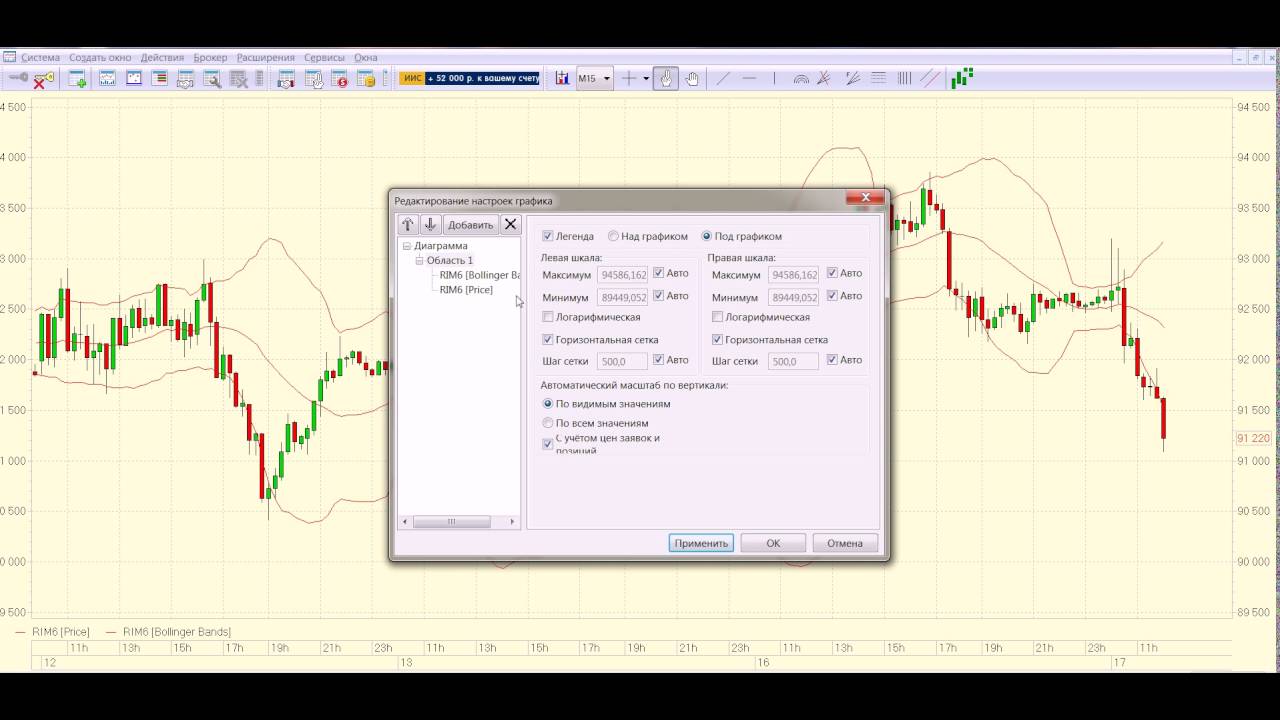
Task: Open the Система menu
Action: click(40, 57)
